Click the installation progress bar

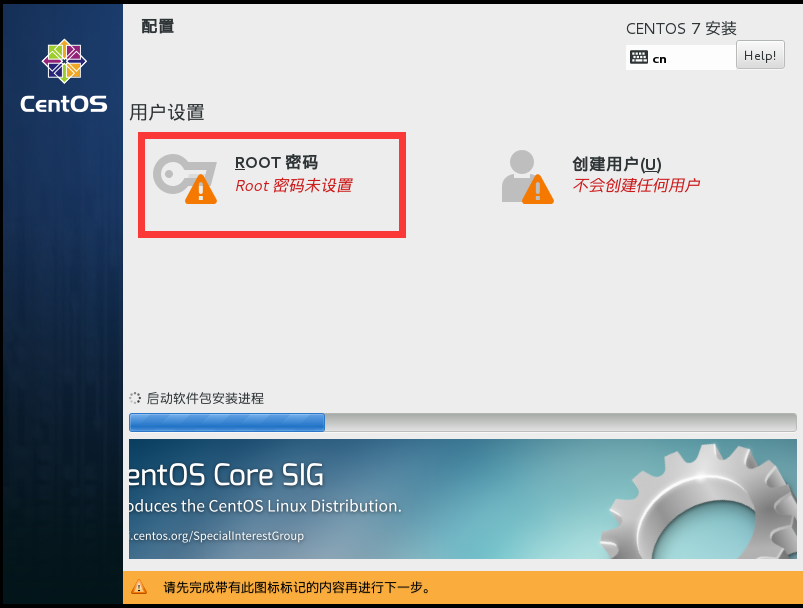[462, 423]
